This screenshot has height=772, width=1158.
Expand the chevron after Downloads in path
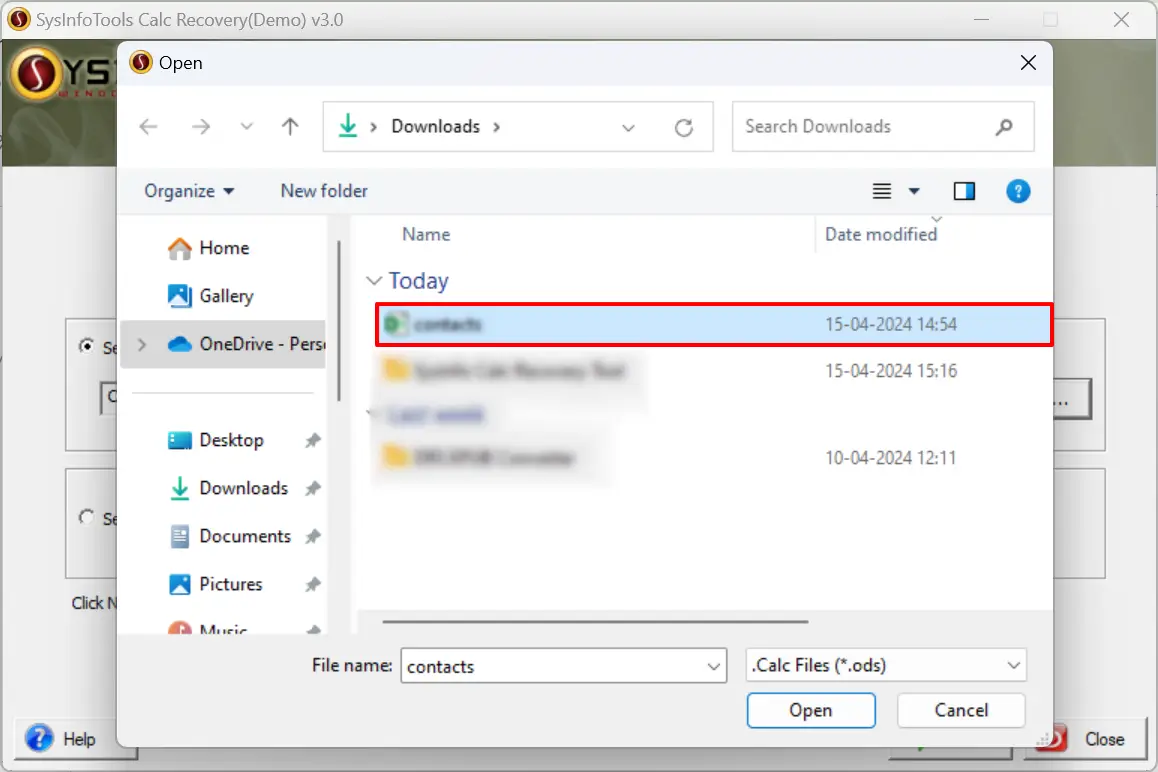click(497, 127)
